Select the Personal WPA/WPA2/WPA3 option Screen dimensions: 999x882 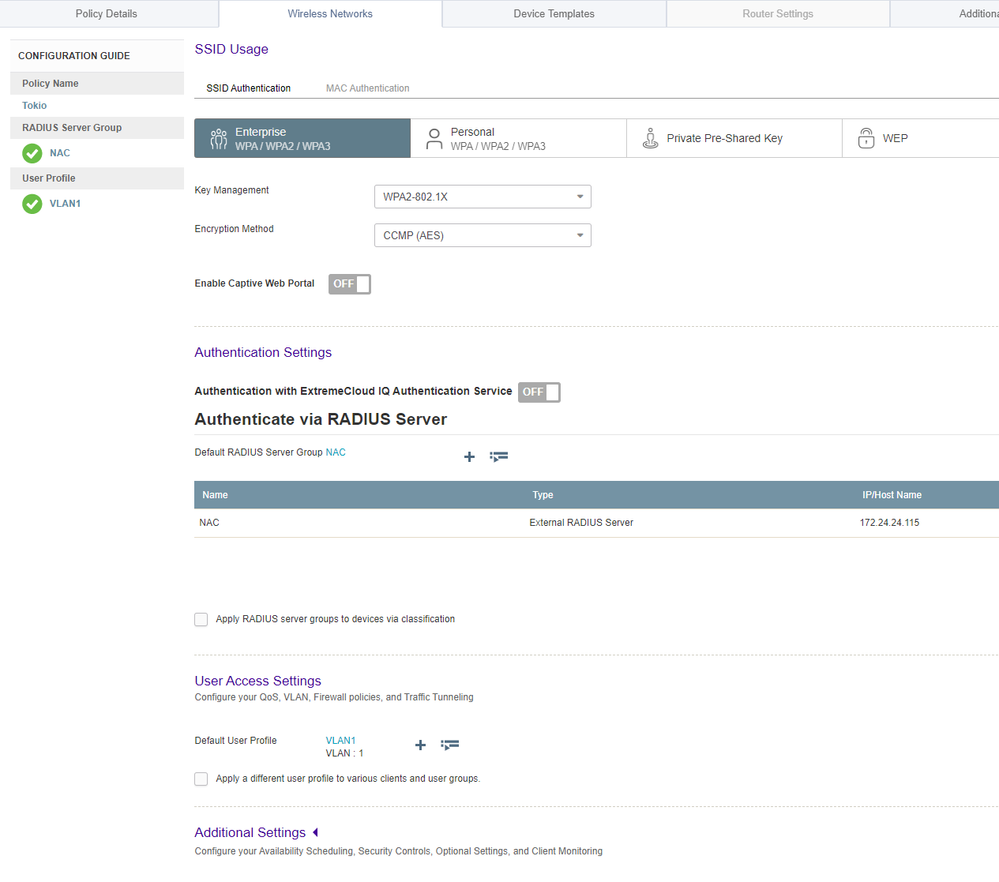(x=518, y=139)
